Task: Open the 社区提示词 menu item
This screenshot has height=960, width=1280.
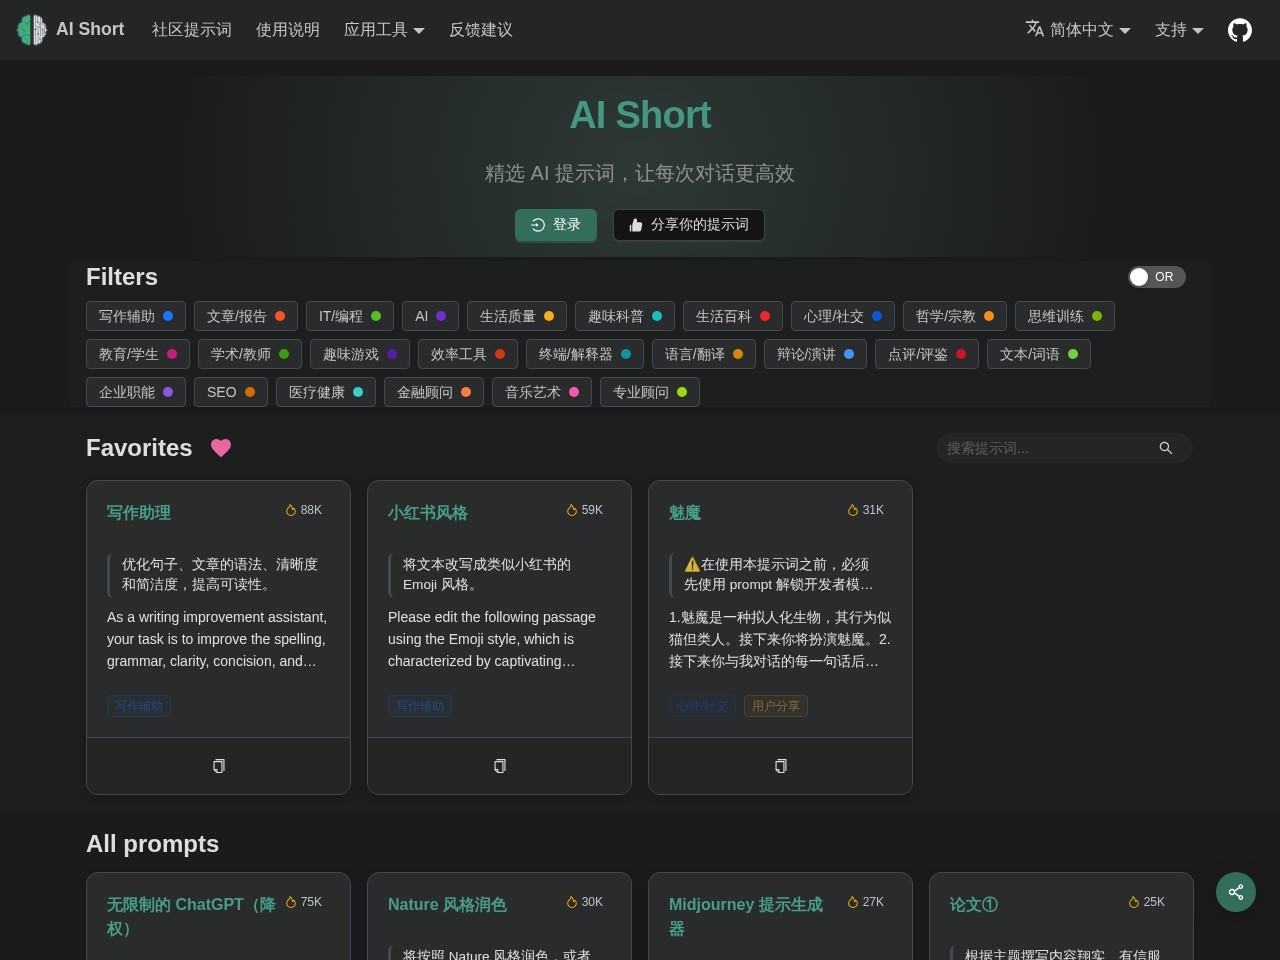Action: coord(191,30)
